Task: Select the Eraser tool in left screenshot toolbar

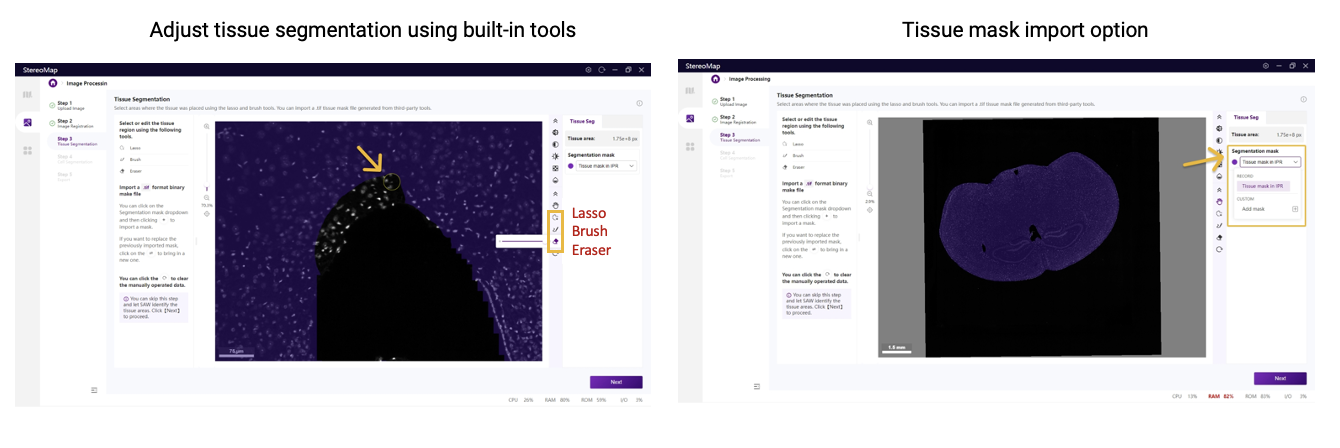Action: [x=555, y=242]
